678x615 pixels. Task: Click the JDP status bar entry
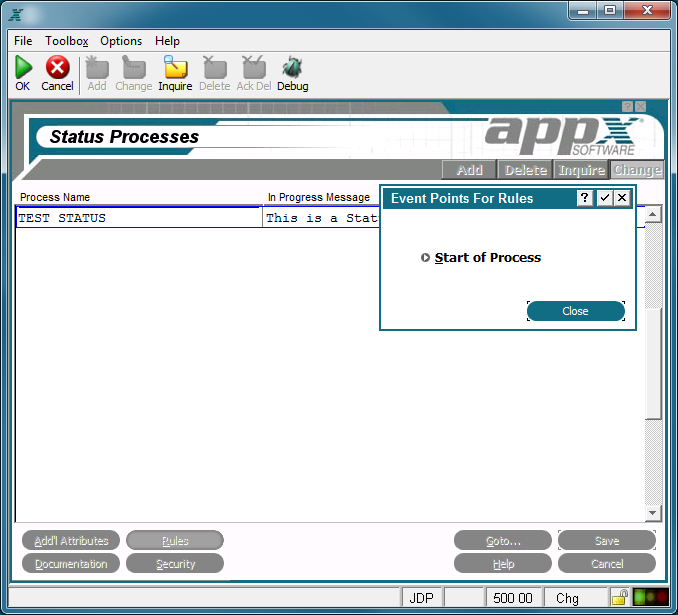tap(422, 598)
